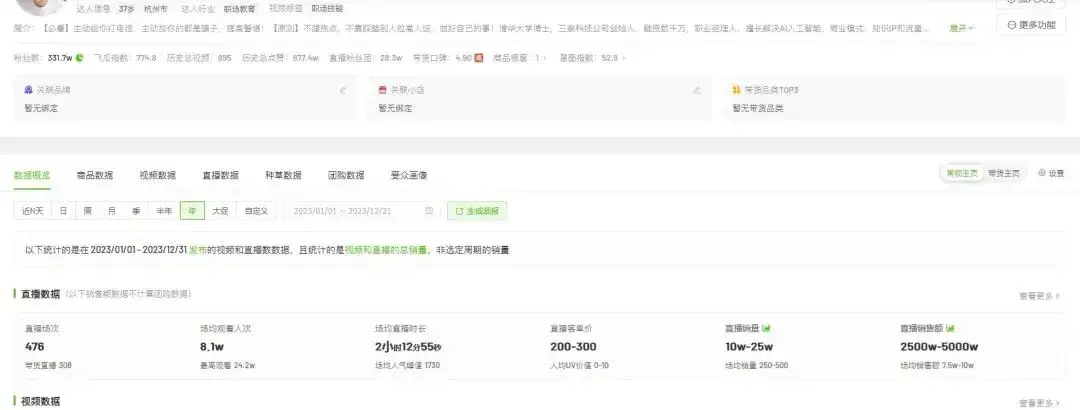This screenshot has width=1080, height=410.
Task: Select the 年 period option
Action: pos(192,211)
